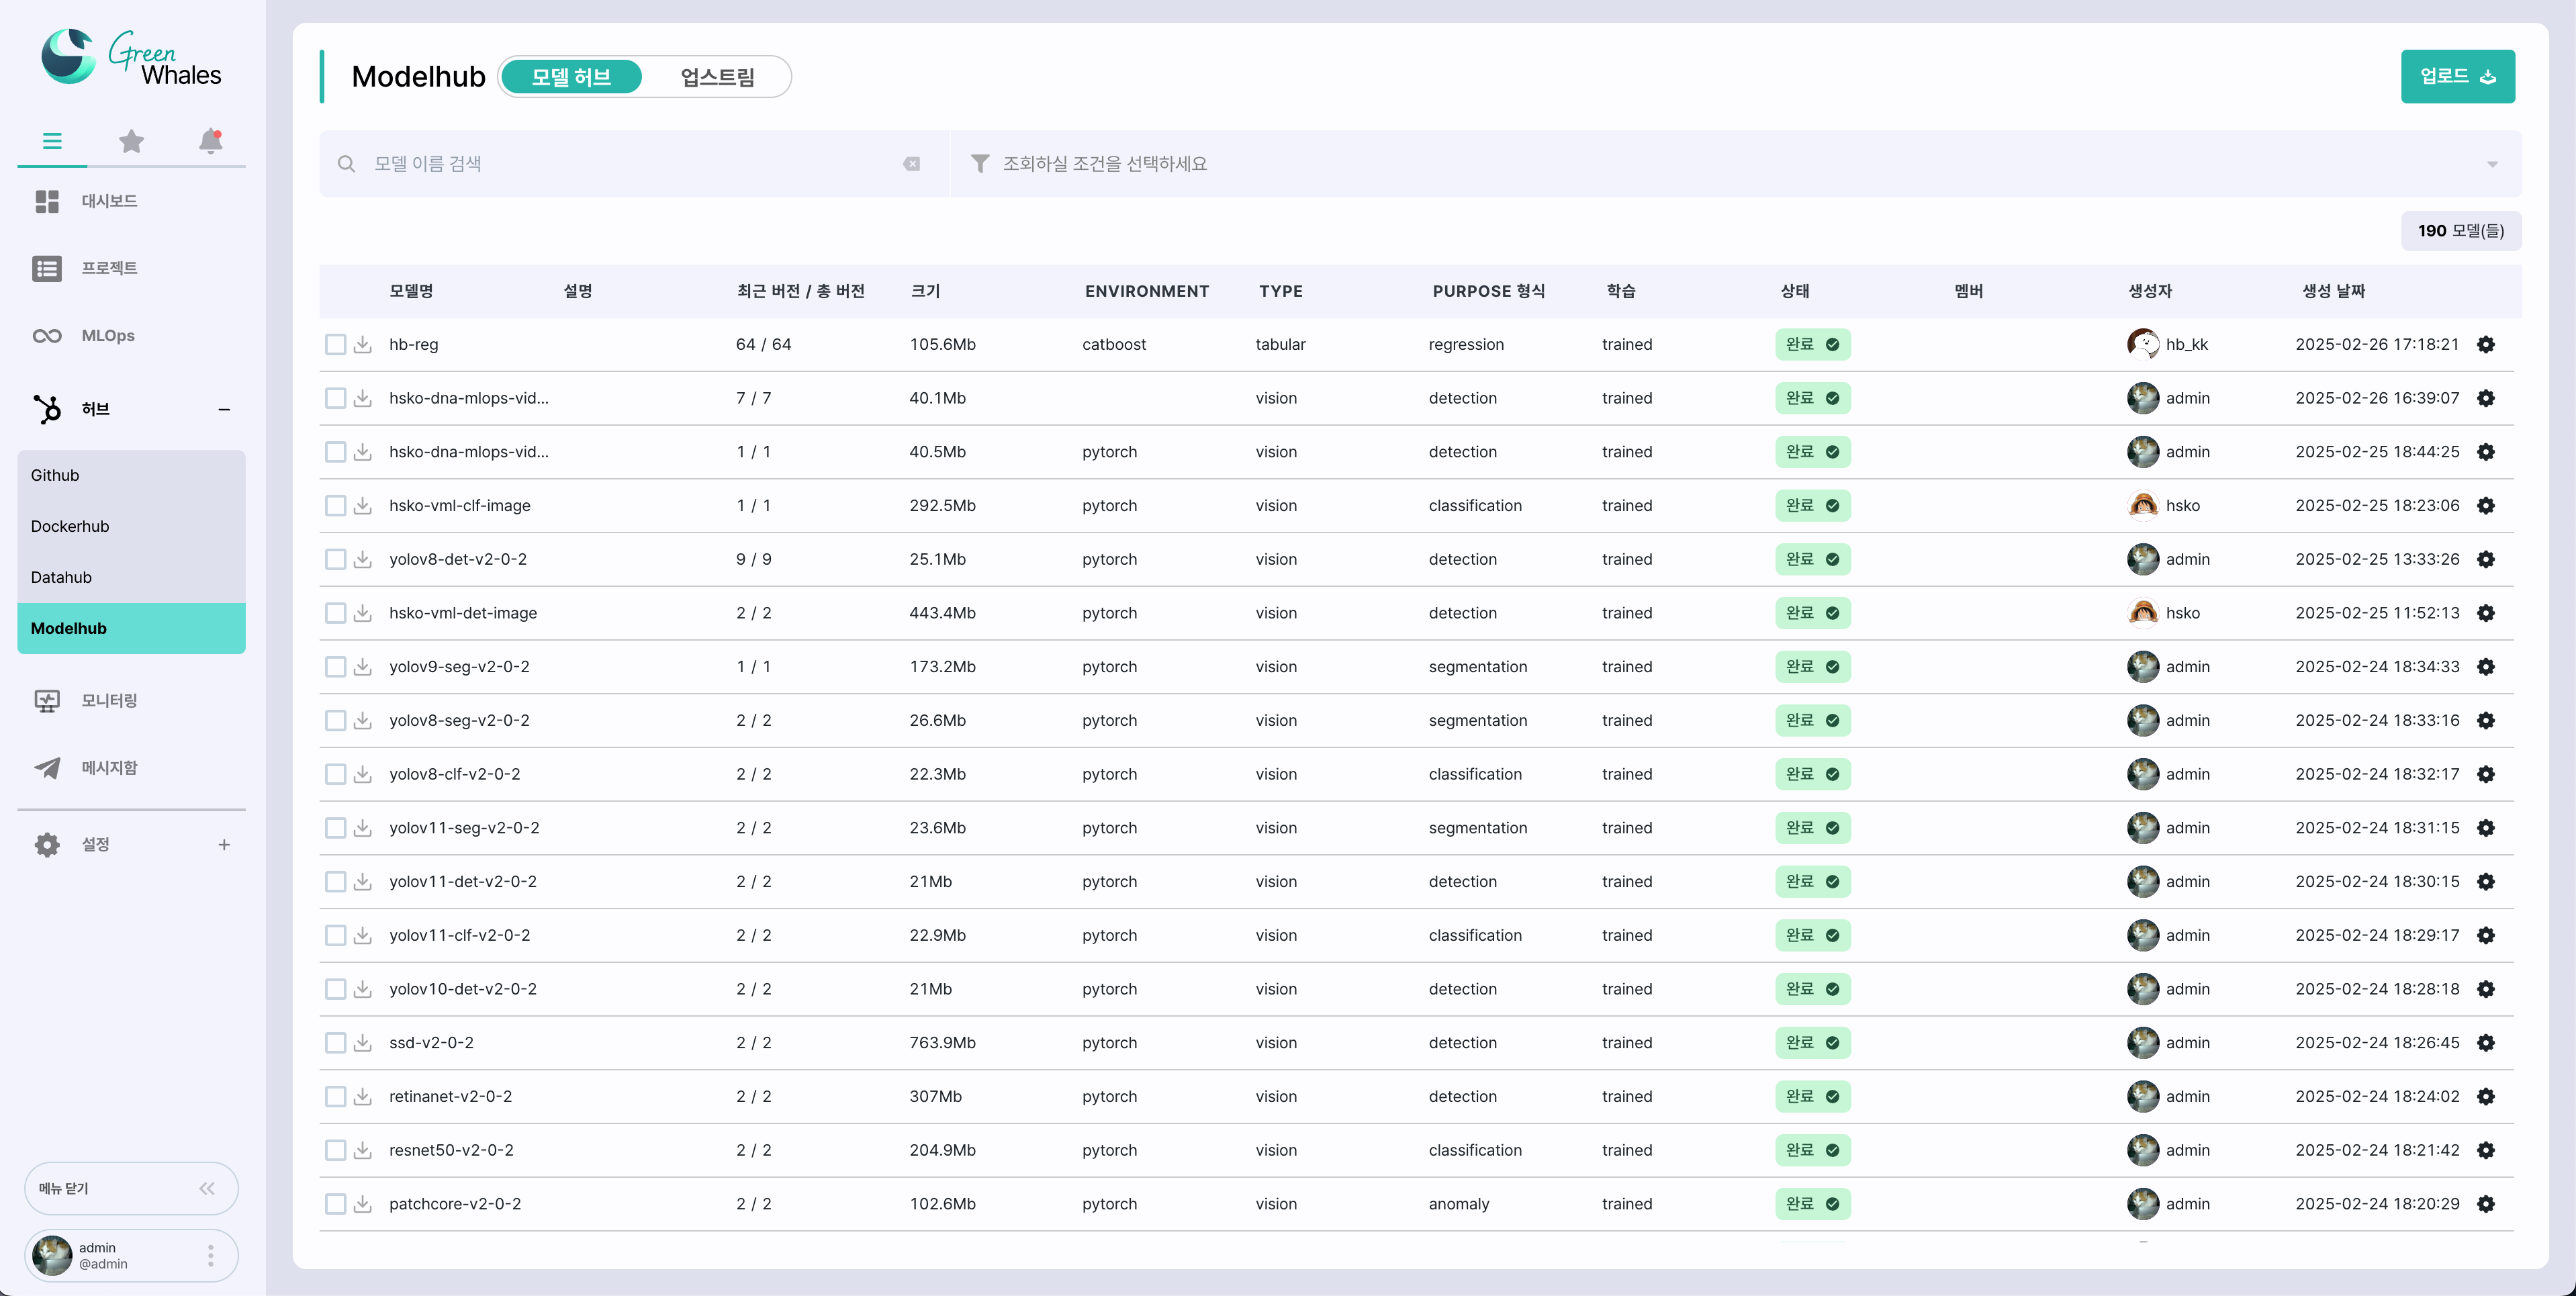
Task: Switch to the 업스트림 tab
Action: [717, 77]
